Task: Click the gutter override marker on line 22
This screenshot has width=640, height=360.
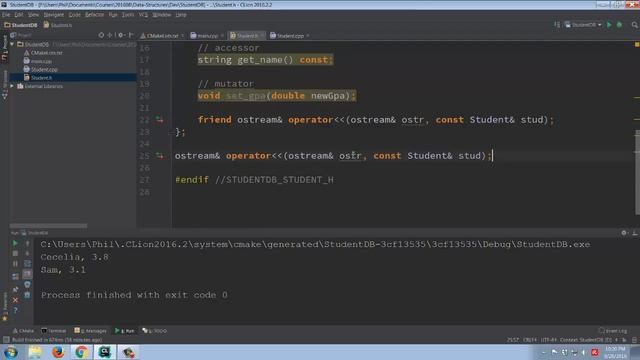Action: 159,120
